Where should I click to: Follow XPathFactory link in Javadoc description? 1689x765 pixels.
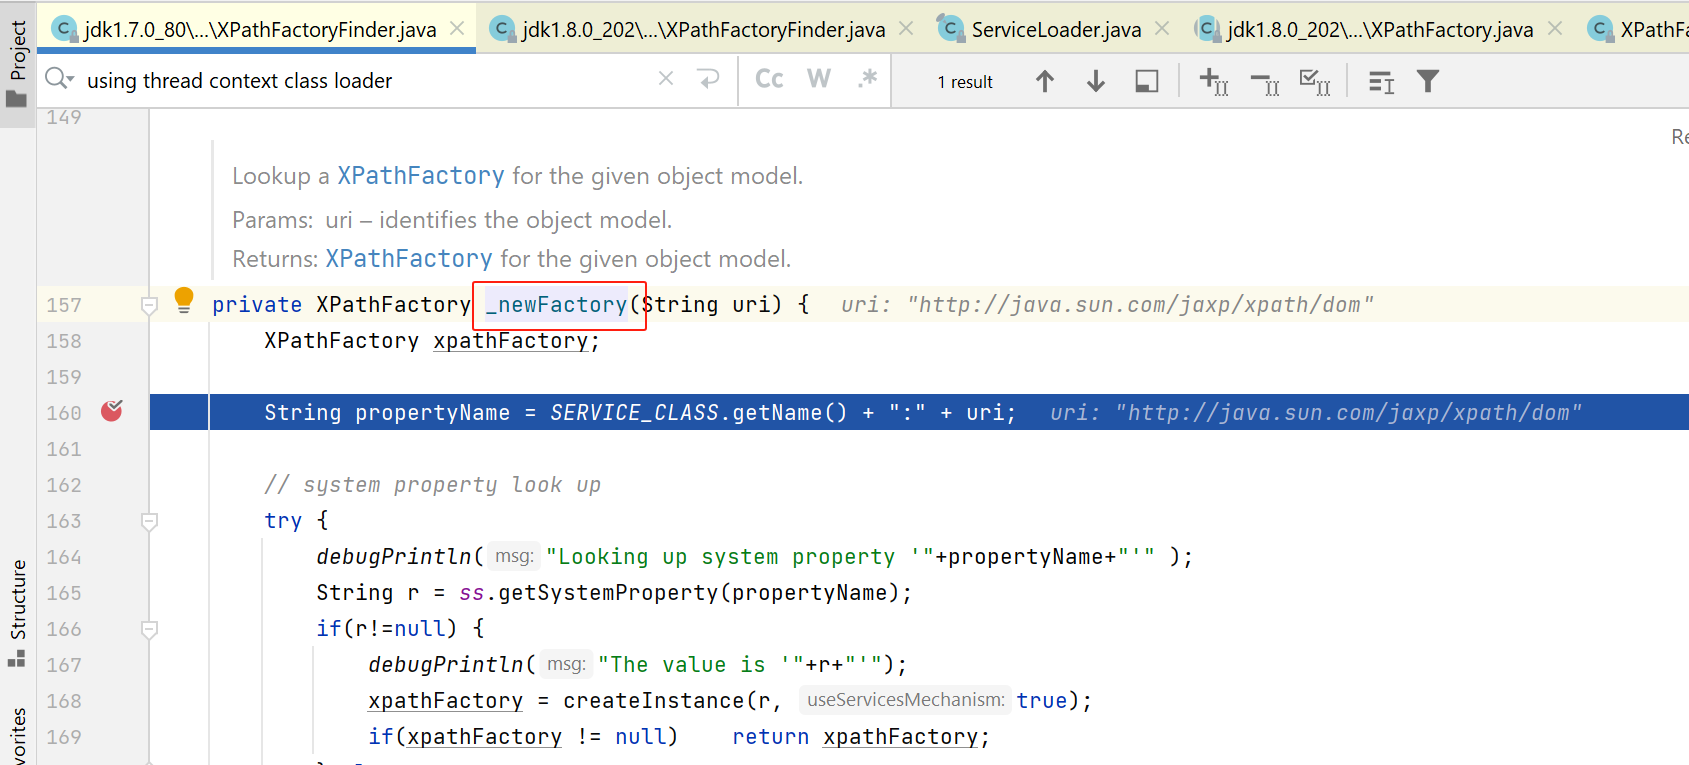tap(420, 176)
